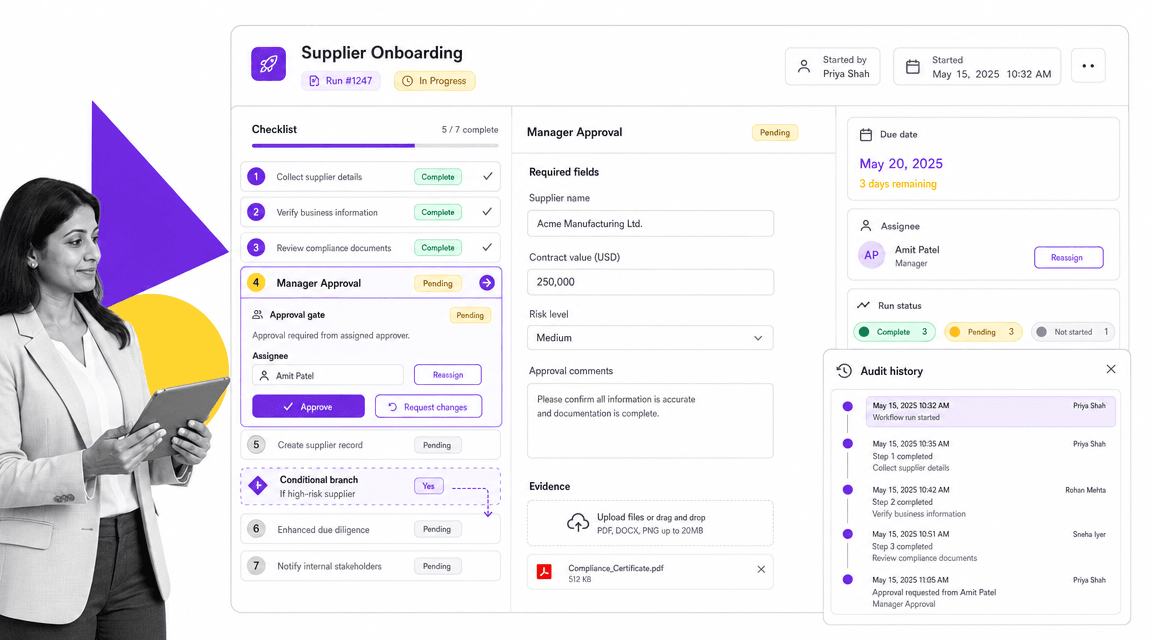Select step 6 Enhanced due diligence

pyautogui.click(x=370, y=529)
